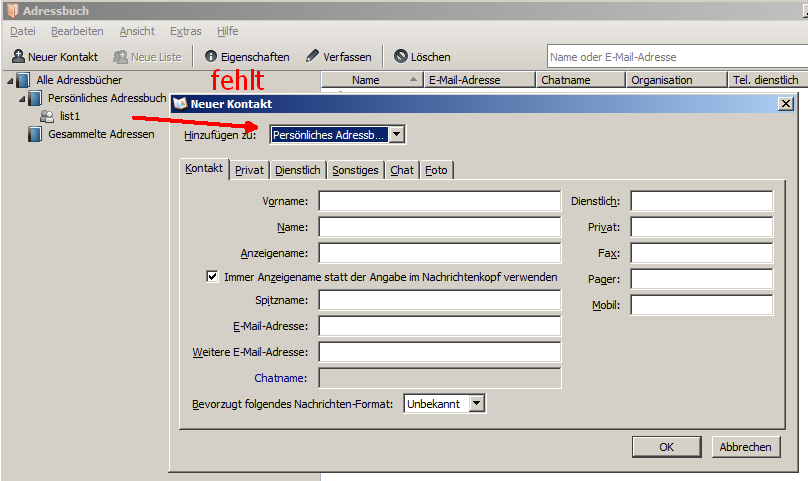808x481 pixels.
Task: Open the Foto tab
Action: point(436,171)
